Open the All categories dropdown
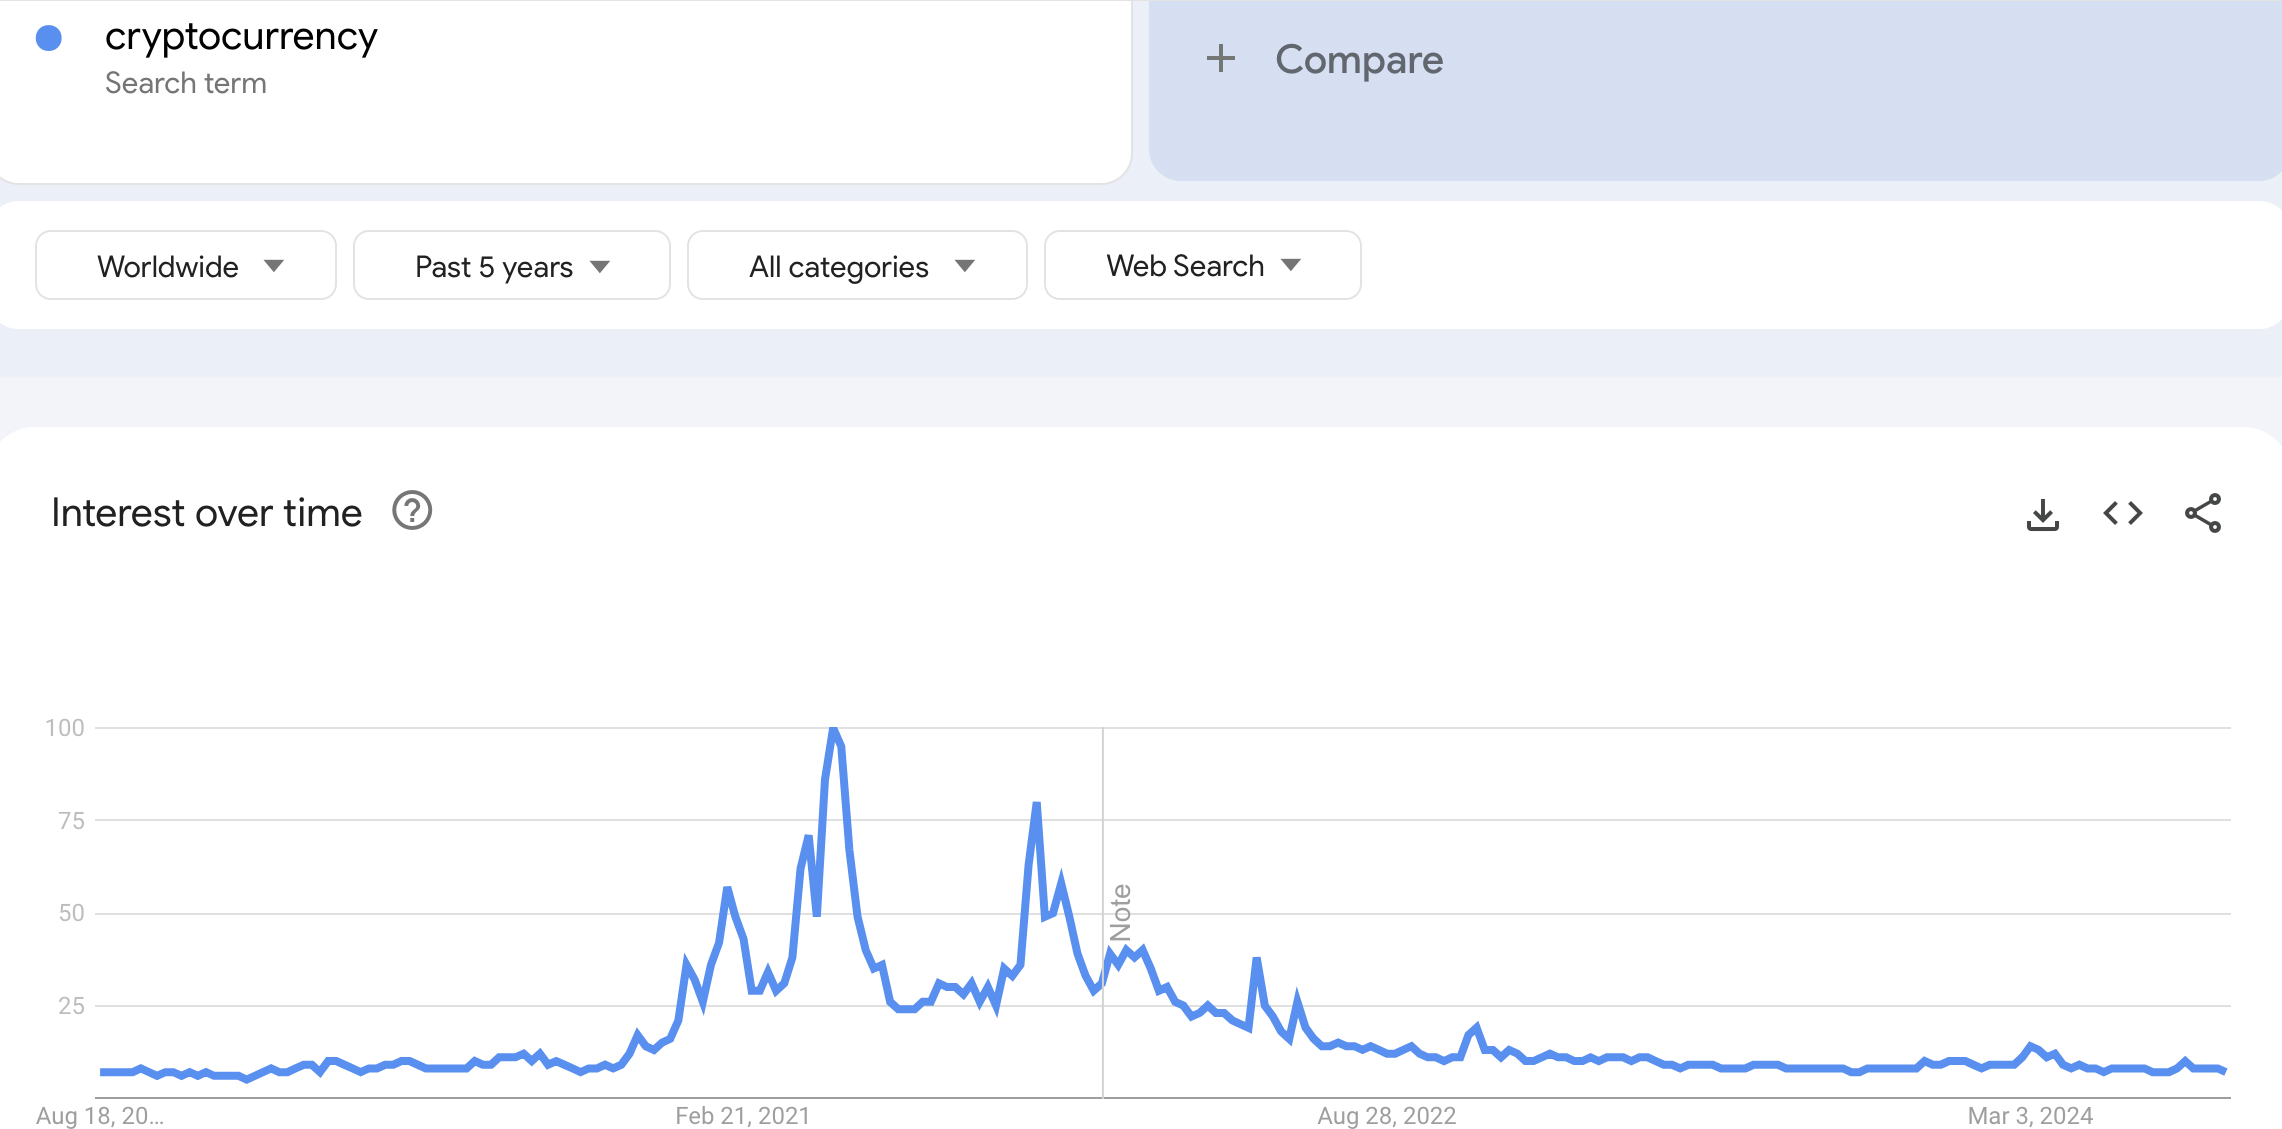 point(856,265)
